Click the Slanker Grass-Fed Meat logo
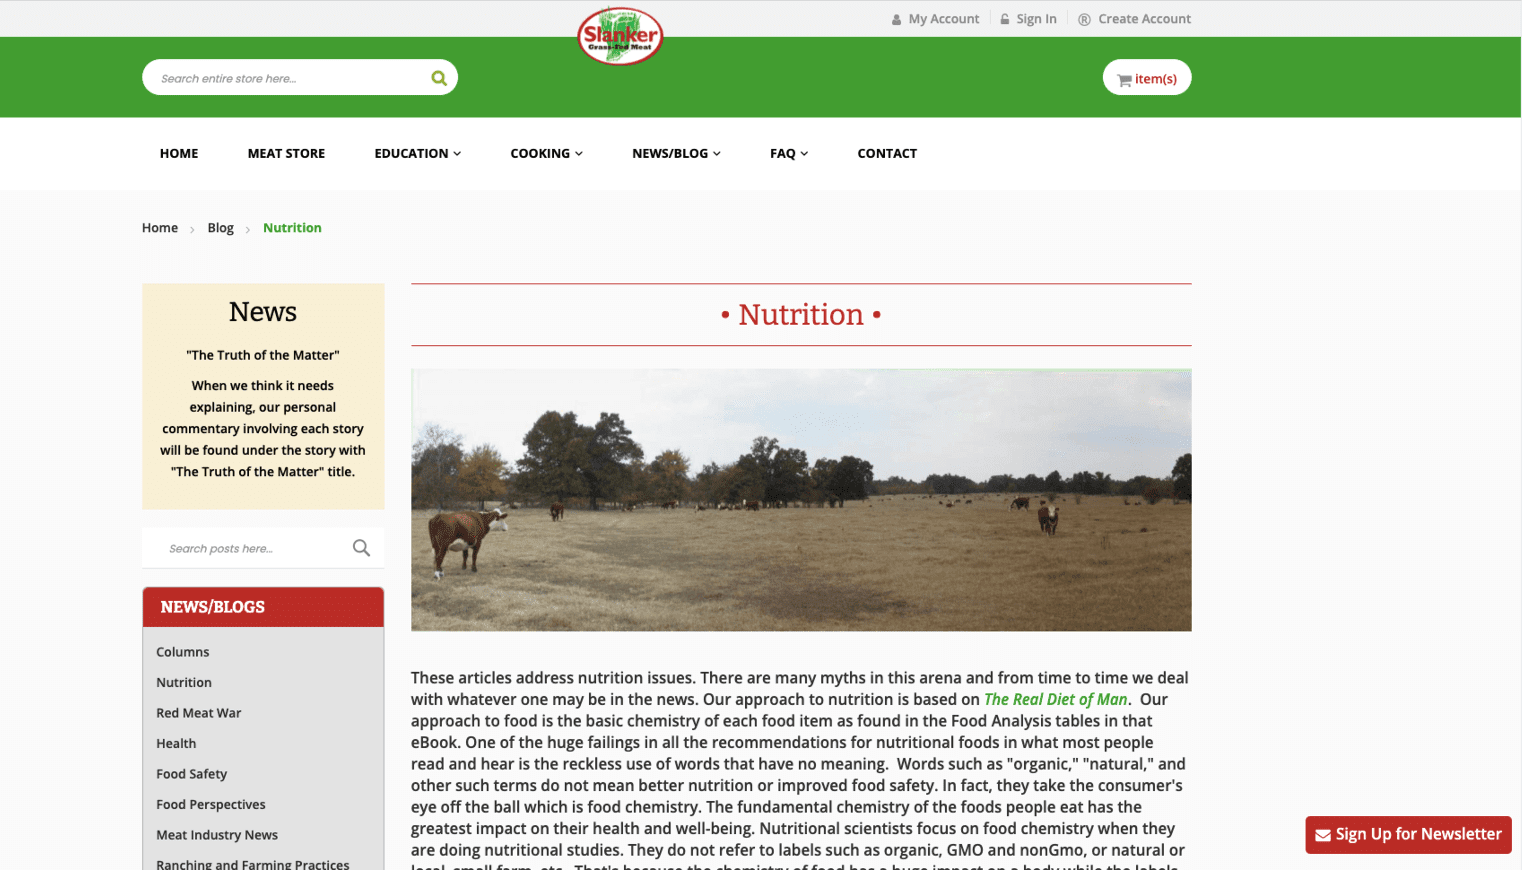 coord(620,36)
